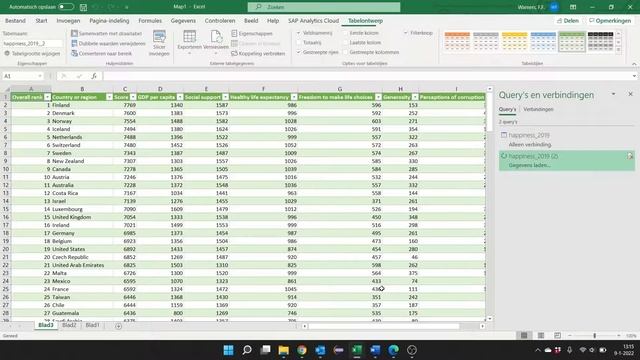The image size is (640, 360).
Task: Open the Windows Start menu
Action: point(229,350)
